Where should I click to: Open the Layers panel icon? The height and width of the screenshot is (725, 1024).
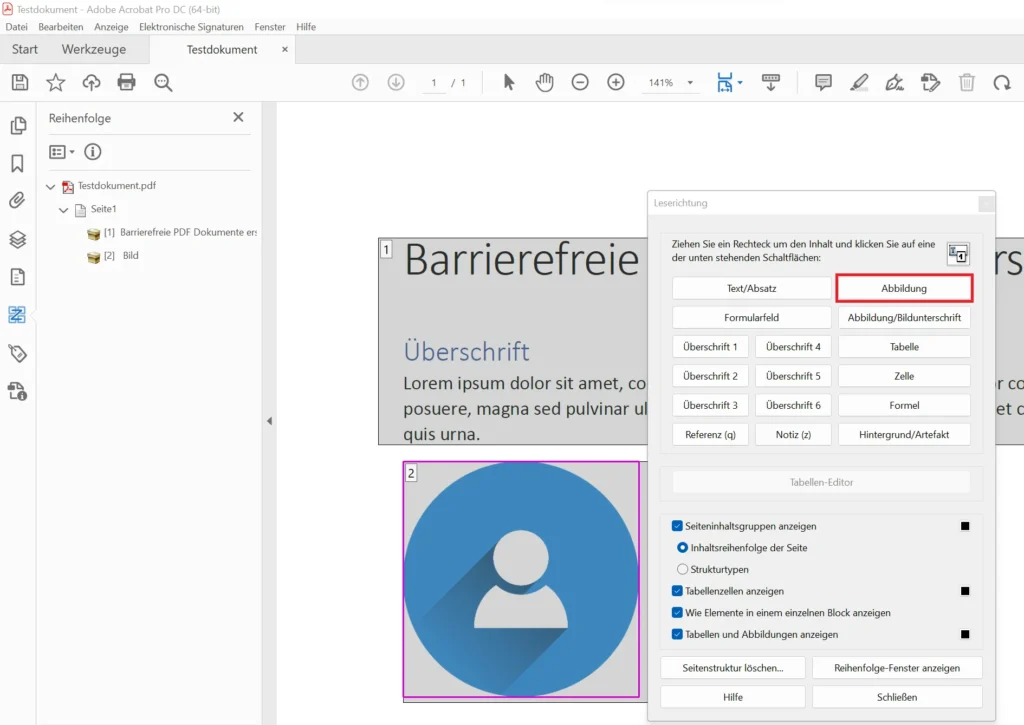point(17,239)
